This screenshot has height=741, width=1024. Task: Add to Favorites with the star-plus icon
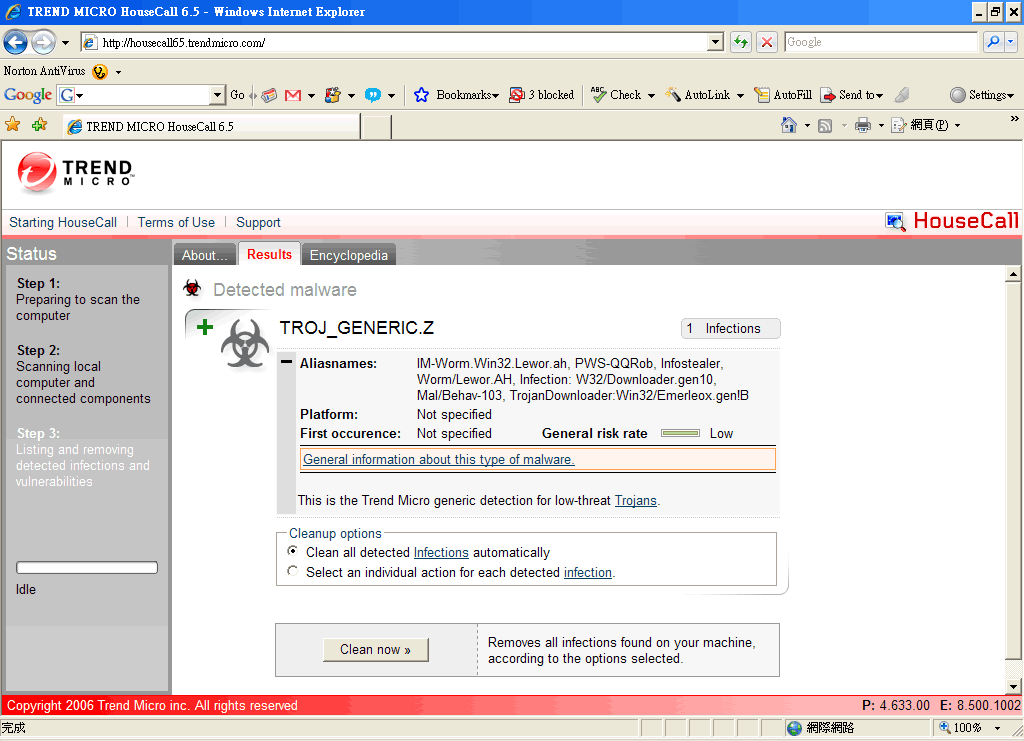point(40,125)
